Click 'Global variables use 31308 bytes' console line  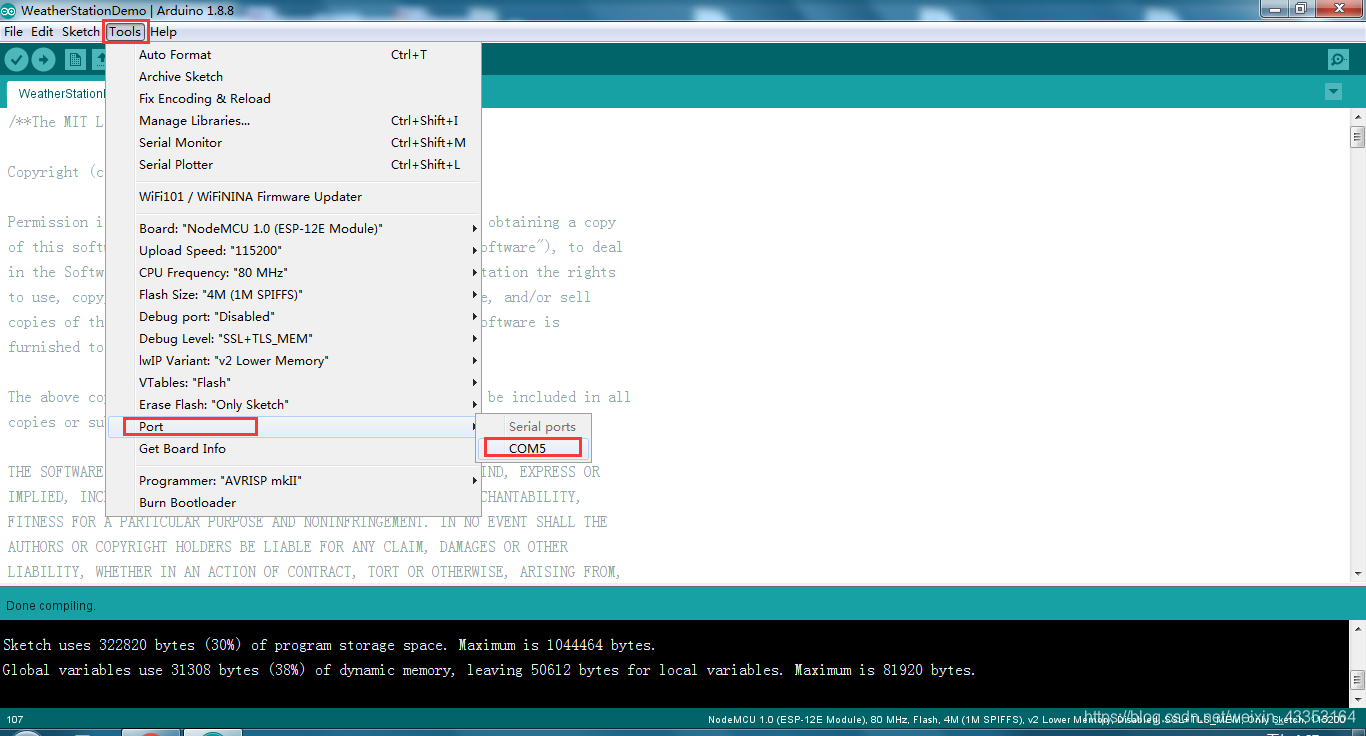pyautogui.click(x=489, y=670)
